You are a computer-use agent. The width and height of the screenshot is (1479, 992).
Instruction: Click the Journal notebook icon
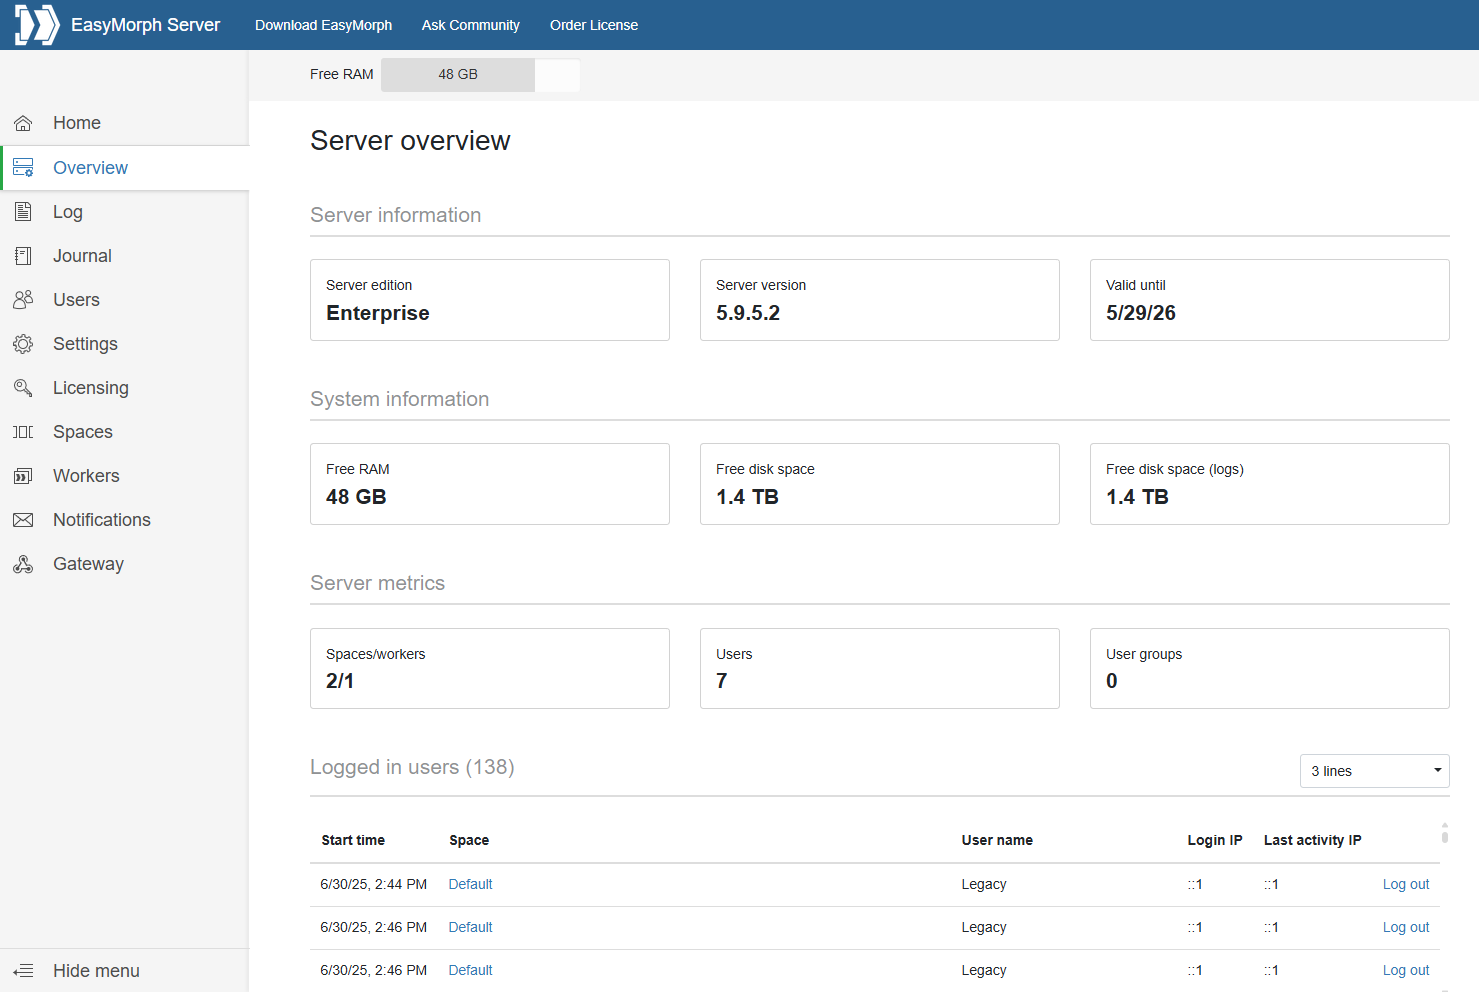(x=23, y=256)
